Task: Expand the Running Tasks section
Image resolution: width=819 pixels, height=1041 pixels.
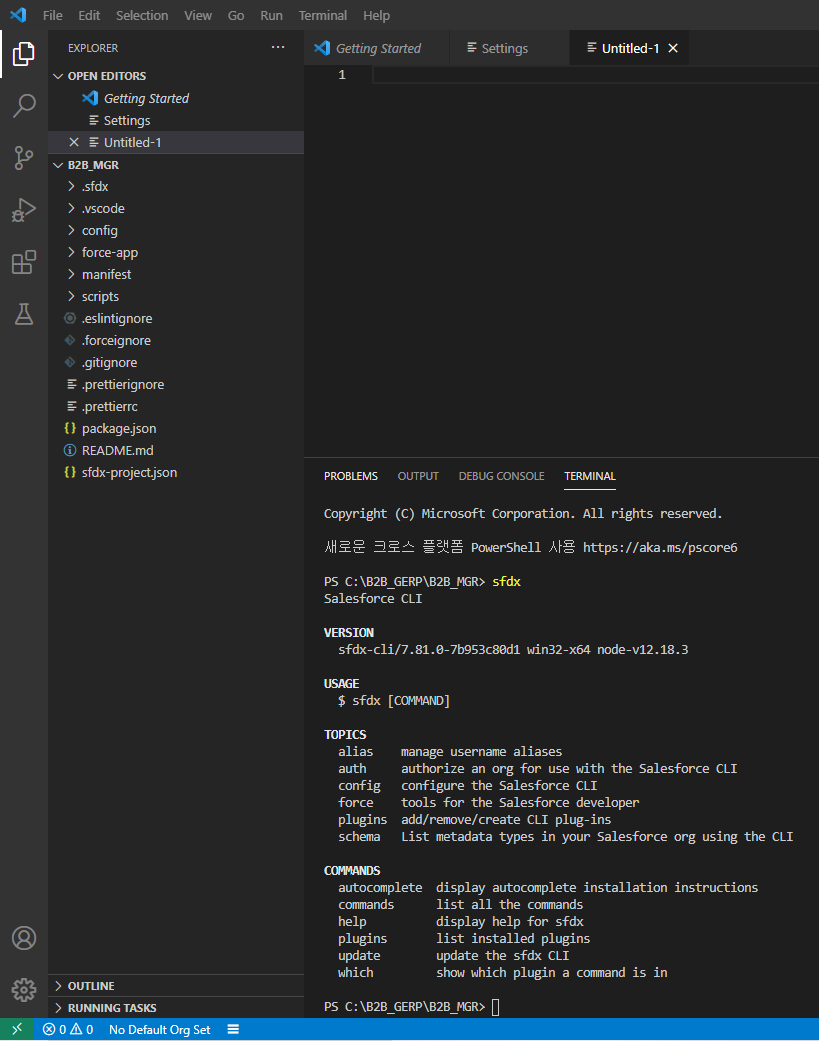Action: coord(58,1008)
